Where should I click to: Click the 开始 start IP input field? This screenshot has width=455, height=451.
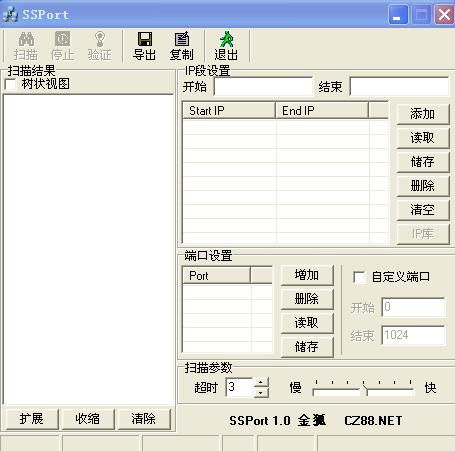click(x=263, y=87)
